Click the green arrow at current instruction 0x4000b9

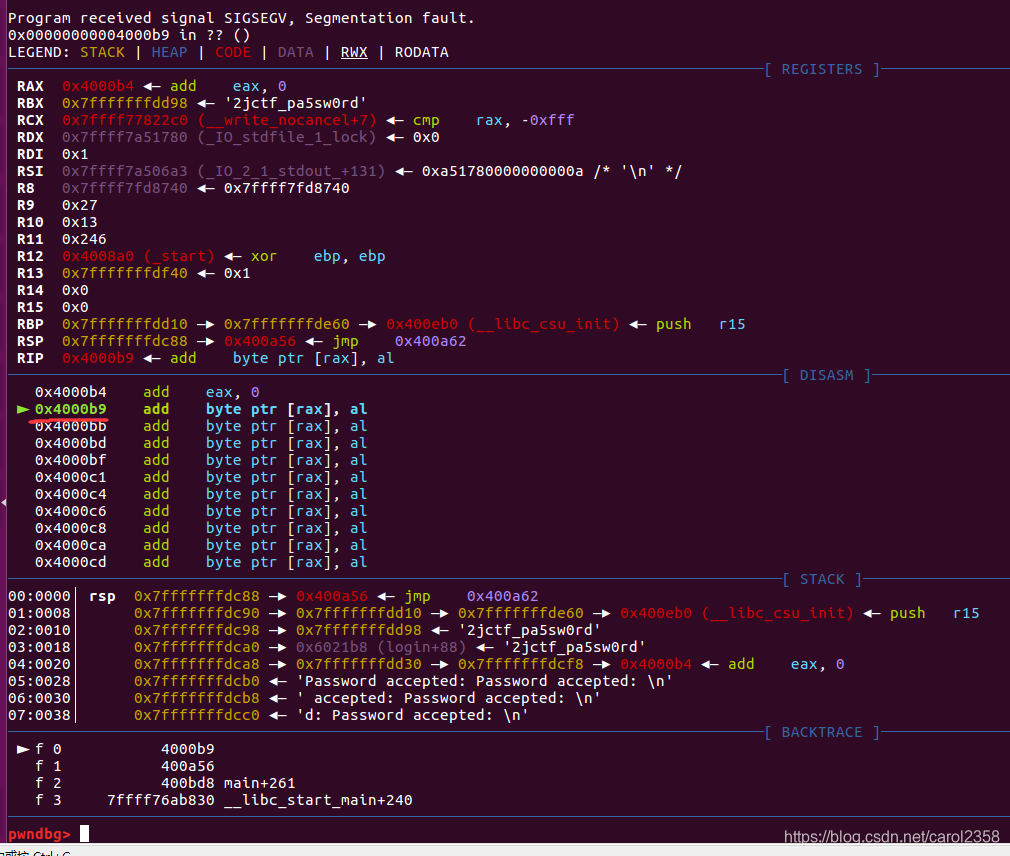tap(23, 408)
